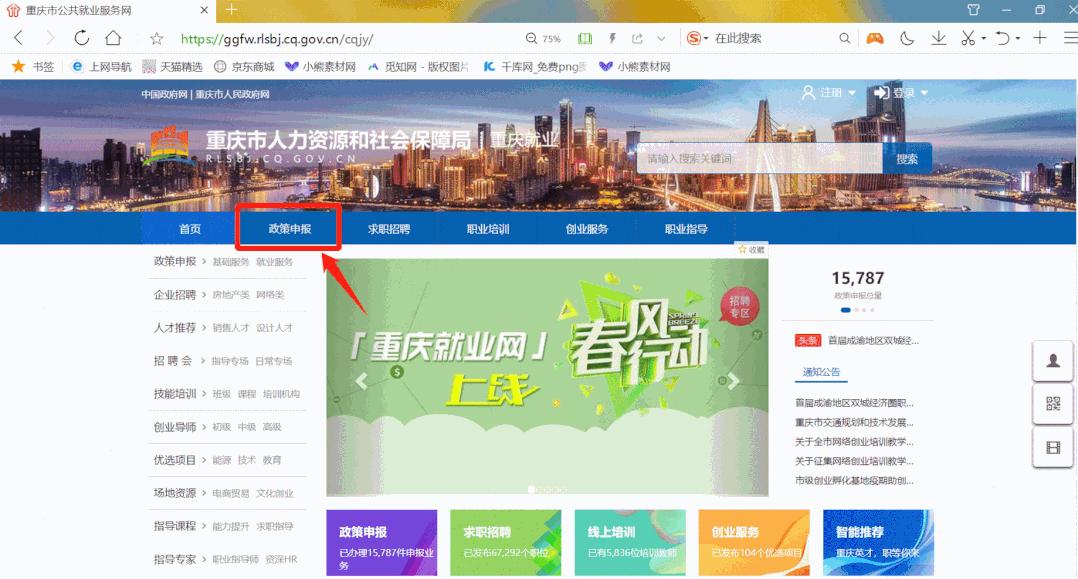Show next banner with right arrow
This screenshot has height=579, width=1078.
tap(734, 380)
